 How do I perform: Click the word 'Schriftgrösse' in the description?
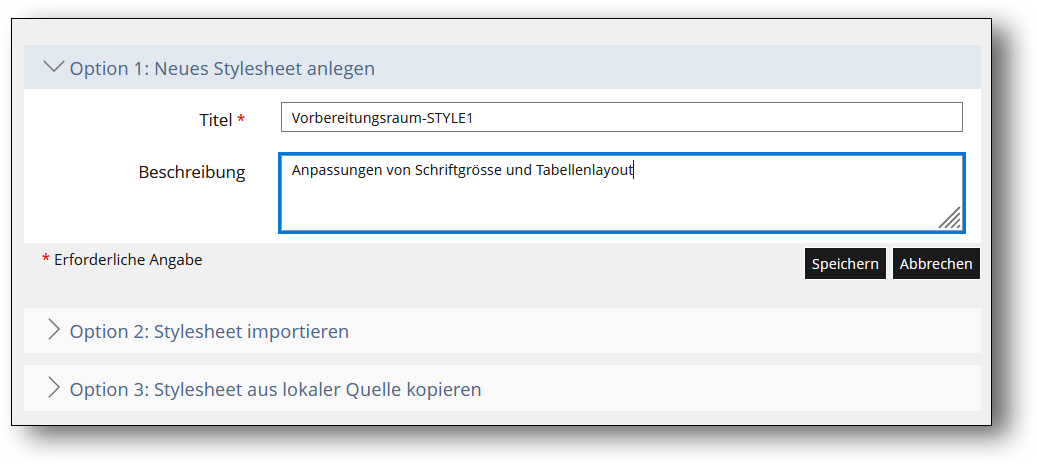[x=458, y=170]
